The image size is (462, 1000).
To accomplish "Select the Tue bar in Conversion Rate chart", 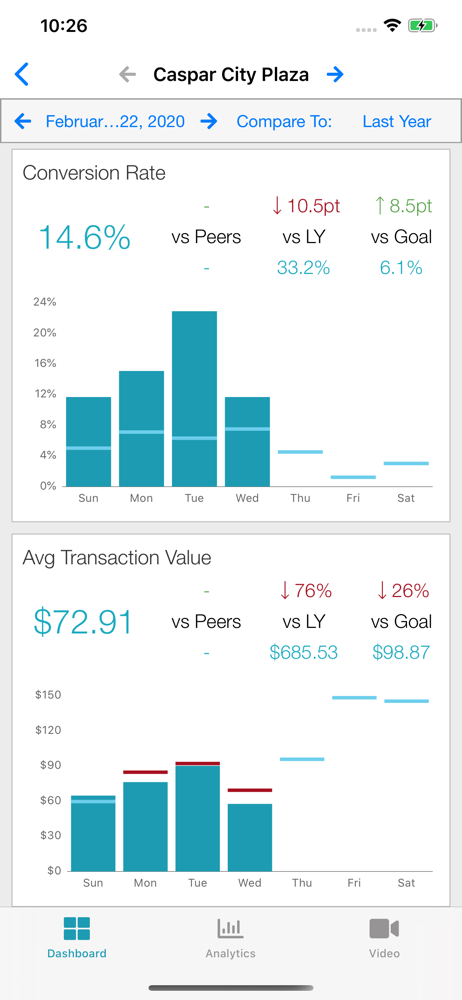I will tap(194, 399).
